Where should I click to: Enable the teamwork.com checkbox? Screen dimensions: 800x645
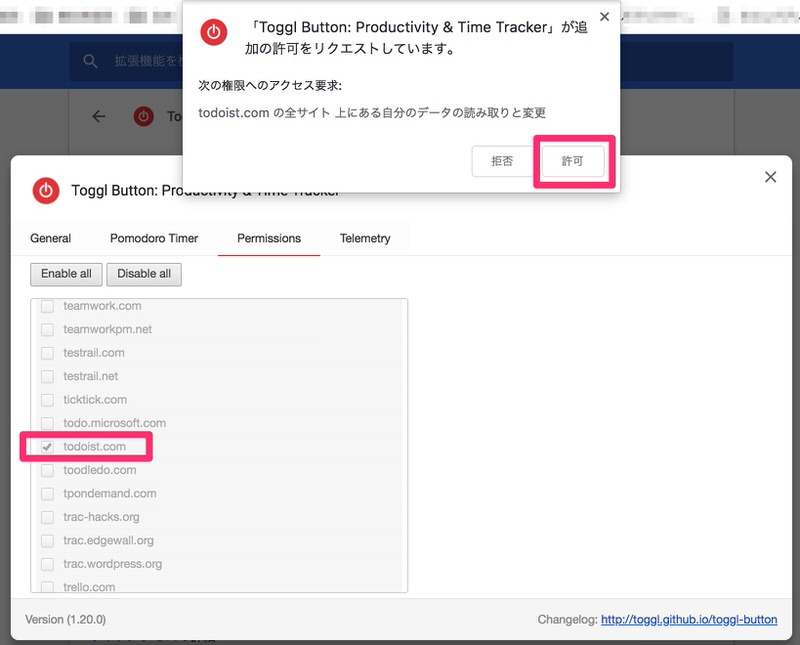click(x=47, y=306)
